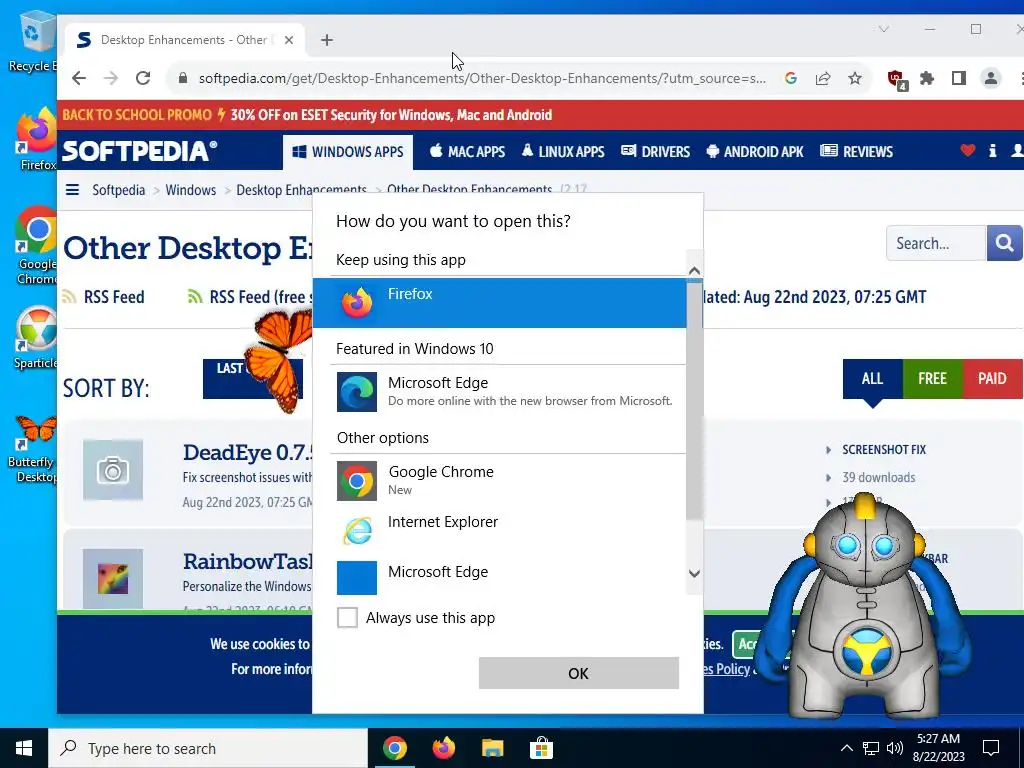
Task: Click the 39 downloads text
Action: 878,477
